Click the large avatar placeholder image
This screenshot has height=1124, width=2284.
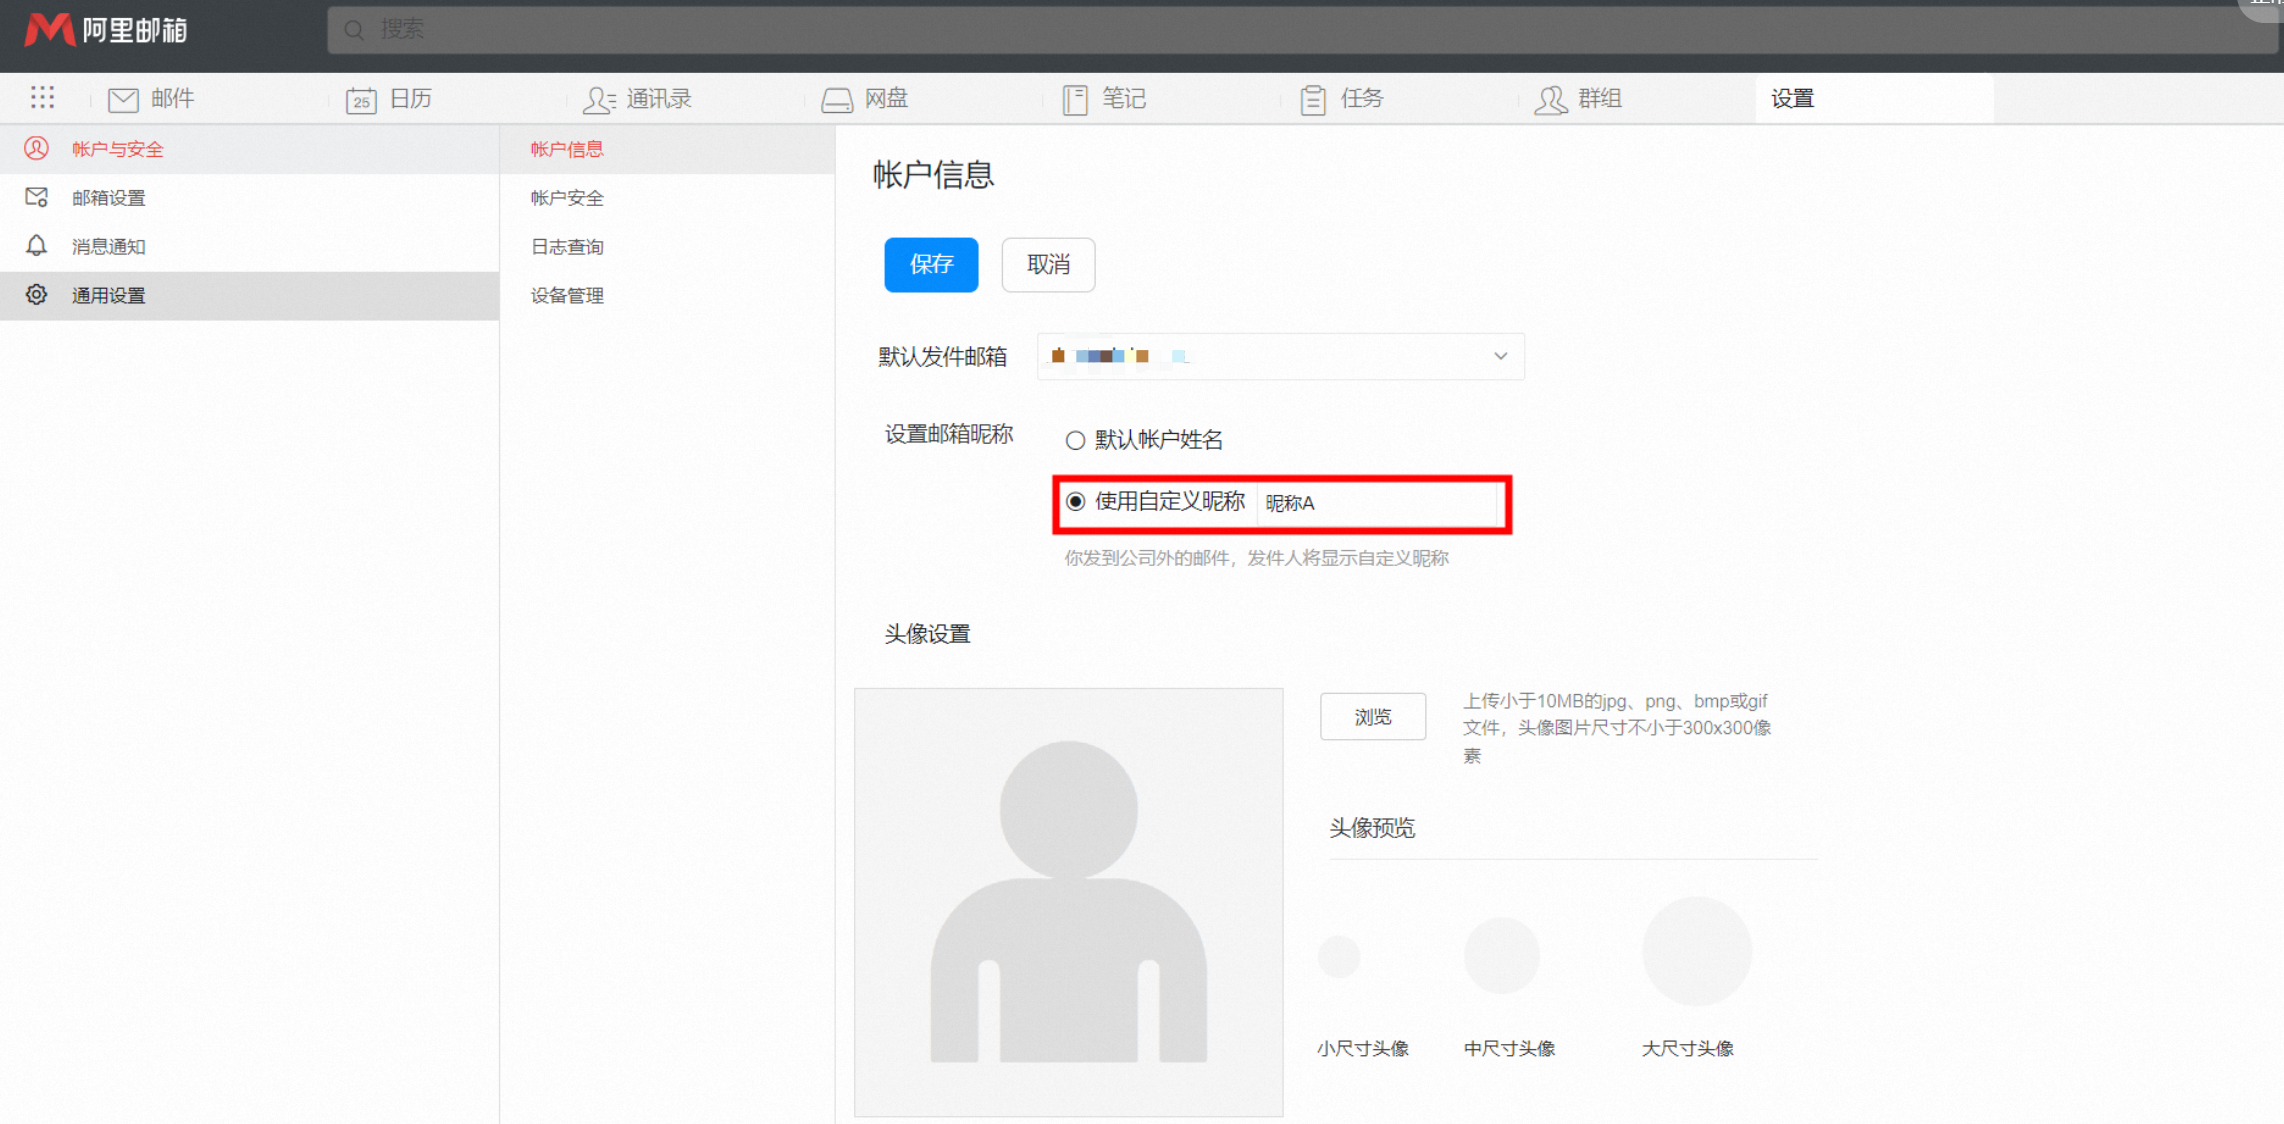(1068, 902)
